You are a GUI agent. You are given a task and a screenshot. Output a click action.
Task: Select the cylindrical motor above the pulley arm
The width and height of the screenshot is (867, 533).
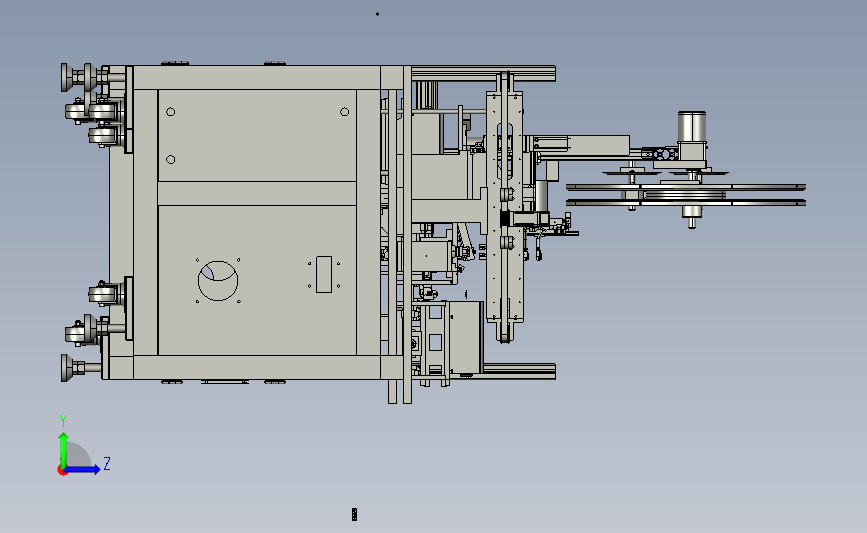[692, 127]
